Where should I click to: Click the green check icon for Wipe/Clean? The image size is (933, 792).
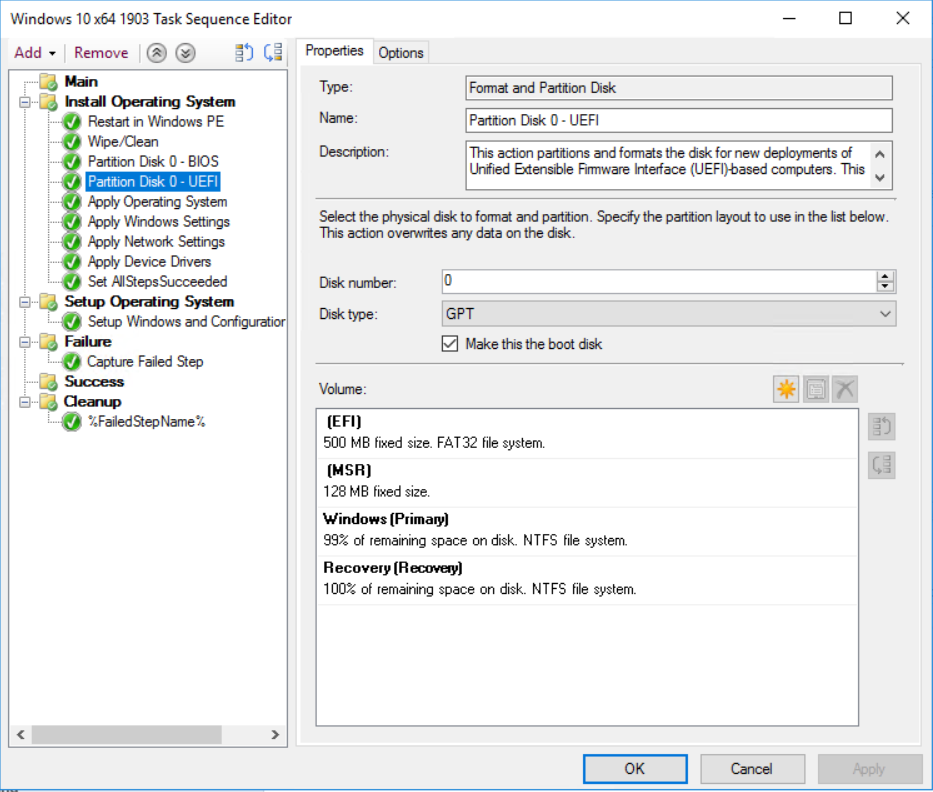pos(72,142)
